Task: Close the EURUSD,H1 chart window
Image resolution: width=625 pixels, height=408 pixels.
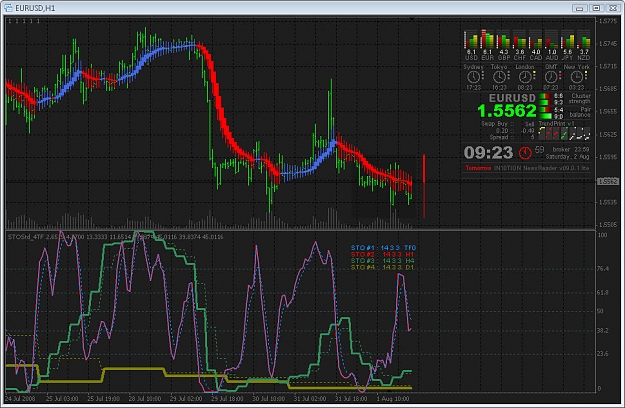Action: pos(613,8)
